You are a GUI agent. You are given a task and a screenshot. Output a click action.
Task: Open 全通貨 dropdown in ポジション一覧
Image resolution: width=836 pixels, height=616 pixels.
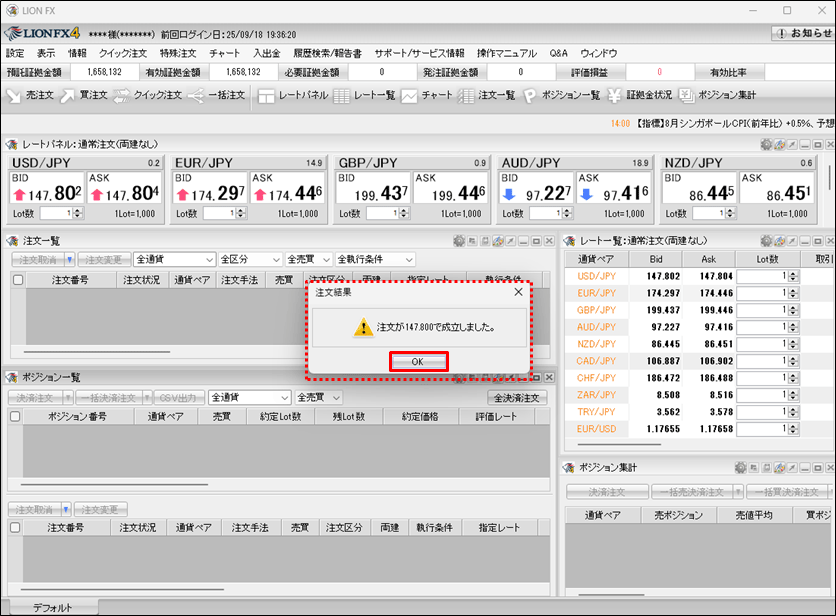click(x=249, y=397)
